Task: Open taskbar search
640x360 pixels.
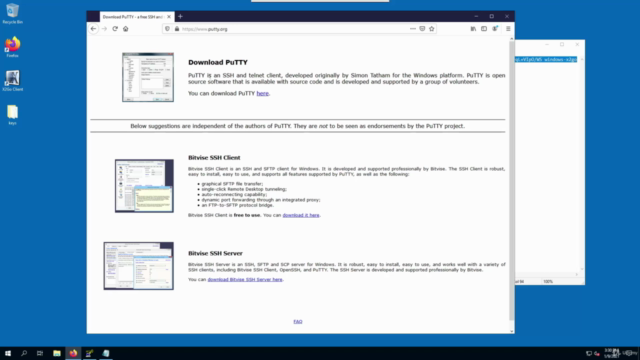Action: pos(24,353)
